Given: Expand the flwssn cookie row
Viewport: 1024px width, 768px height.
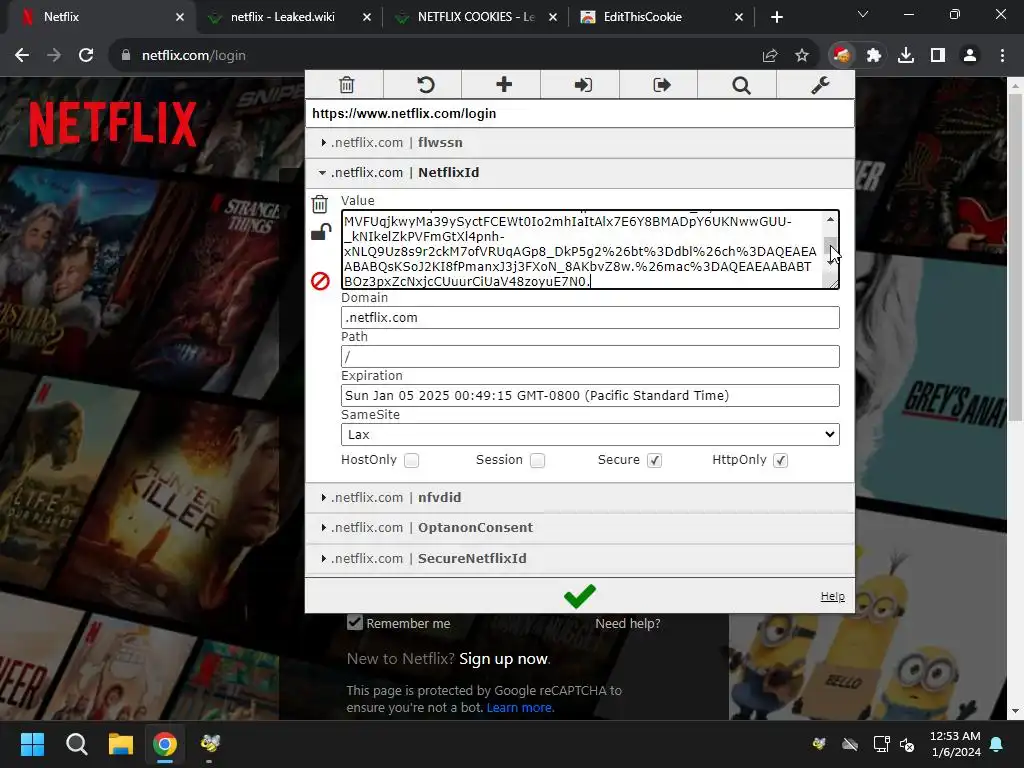Looking at the screenshot, I should [x=579, y=142].
